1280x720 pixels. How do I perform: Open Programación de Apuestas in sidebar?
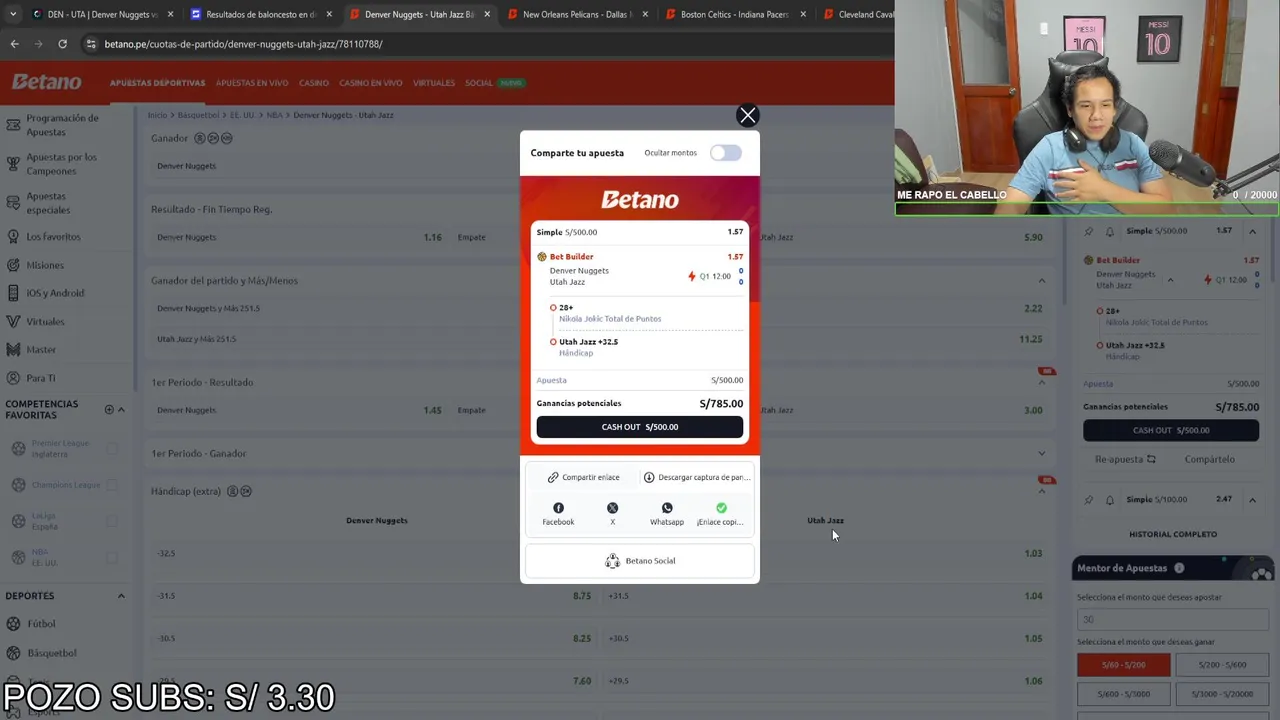62,125
